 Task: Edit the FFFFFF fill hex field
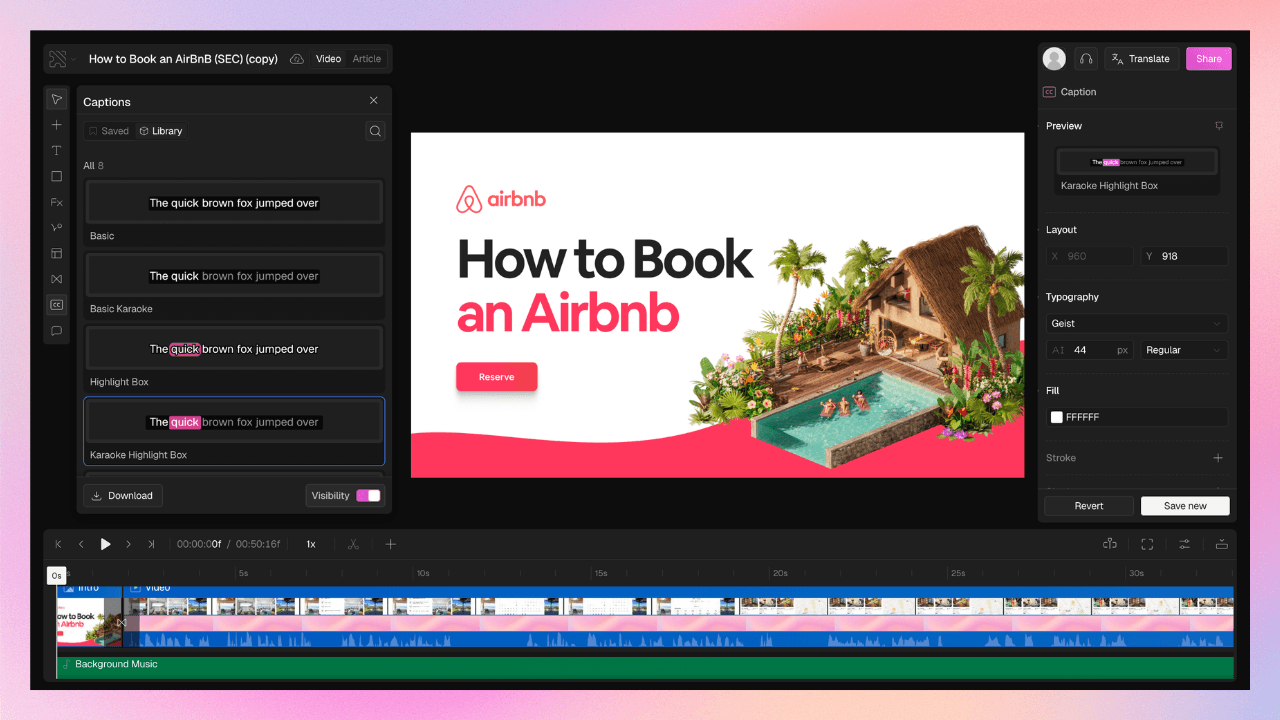(x=1137, y=417)
